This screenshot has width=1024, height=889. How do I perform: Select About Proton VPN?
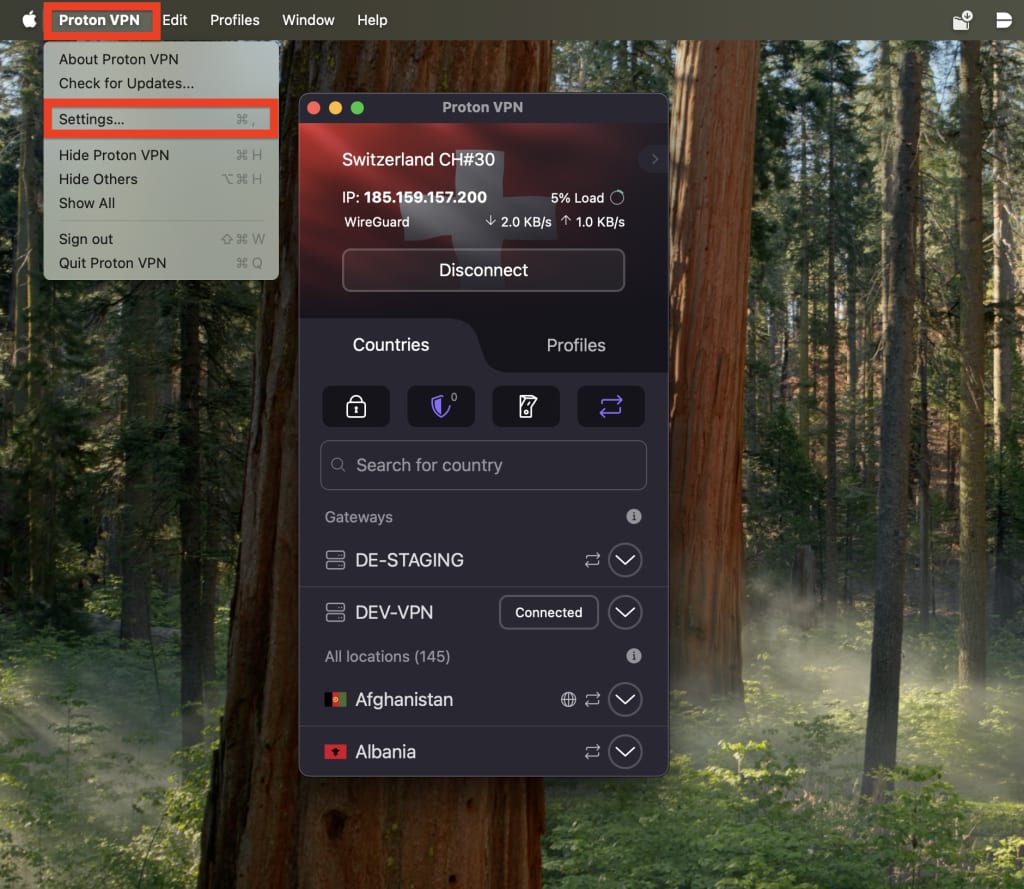(x=161, y=59)
